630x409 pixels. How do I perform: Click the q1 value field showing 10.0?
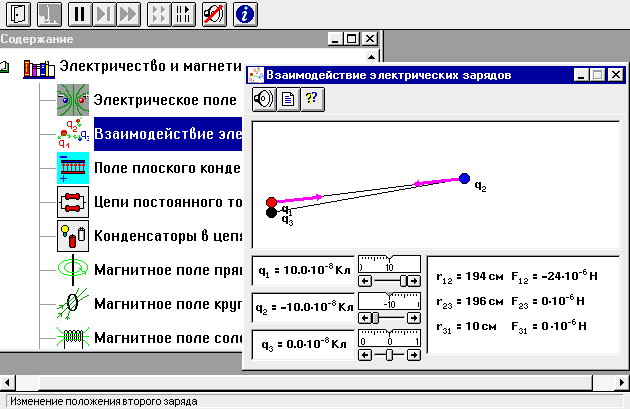303,270
